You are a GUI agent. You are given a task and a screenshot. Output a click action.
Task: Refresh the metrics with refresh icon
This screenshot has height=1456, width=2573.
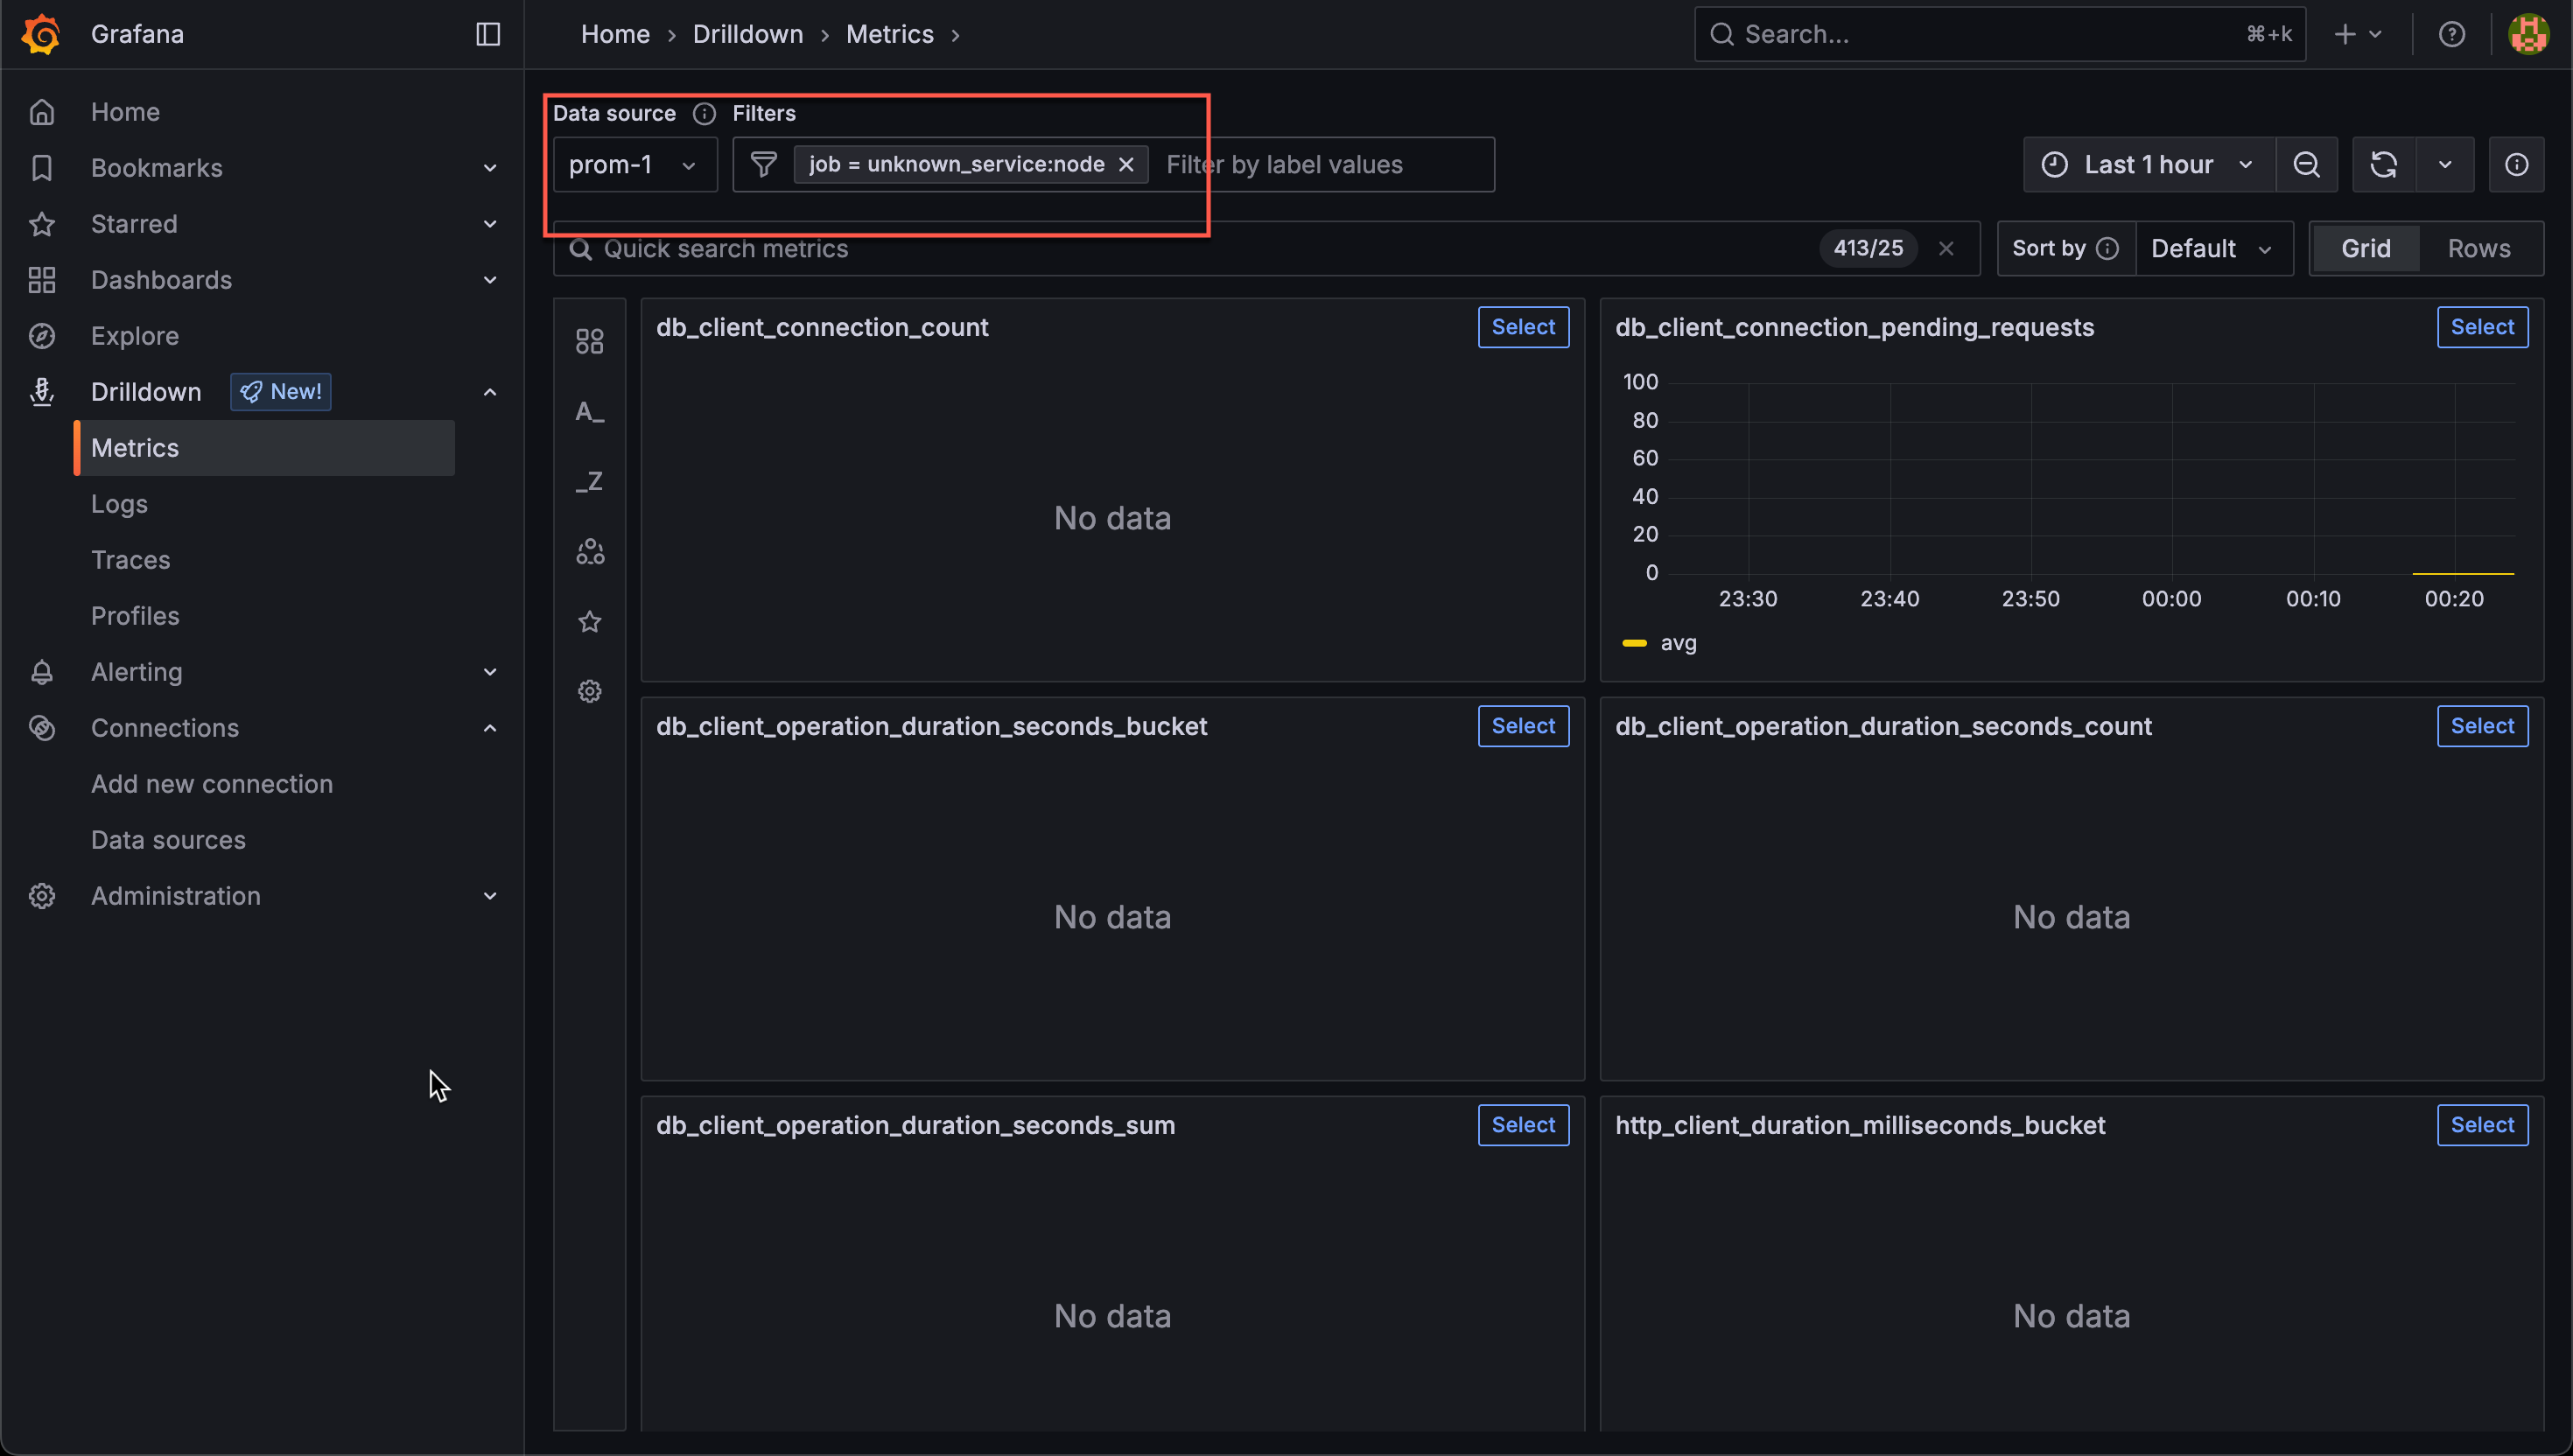2383,164
